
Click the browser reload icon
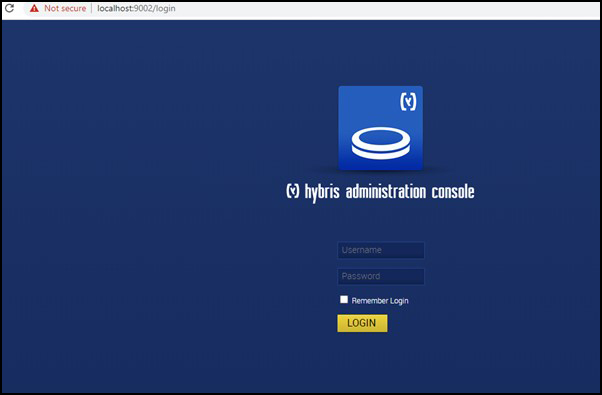[x=9, y=8]
